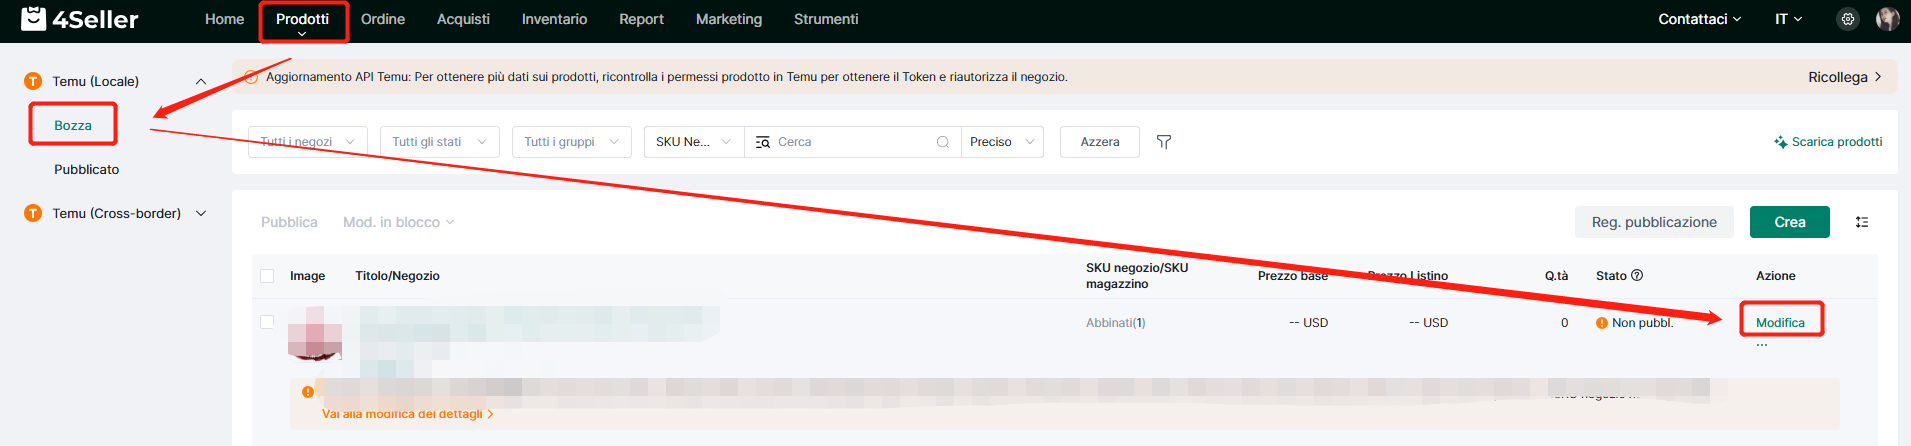Select Bozza in the sidebar
Image resolution: width=1911 pixels, height=446 pixels.
click(x=73, y=125)
